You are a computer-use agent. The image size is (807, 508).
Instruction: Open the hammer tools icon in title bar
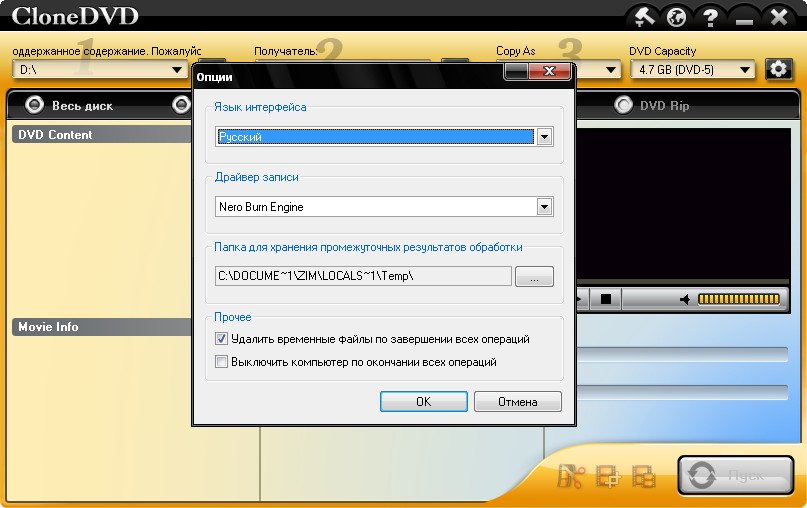[x=644, y=17]
